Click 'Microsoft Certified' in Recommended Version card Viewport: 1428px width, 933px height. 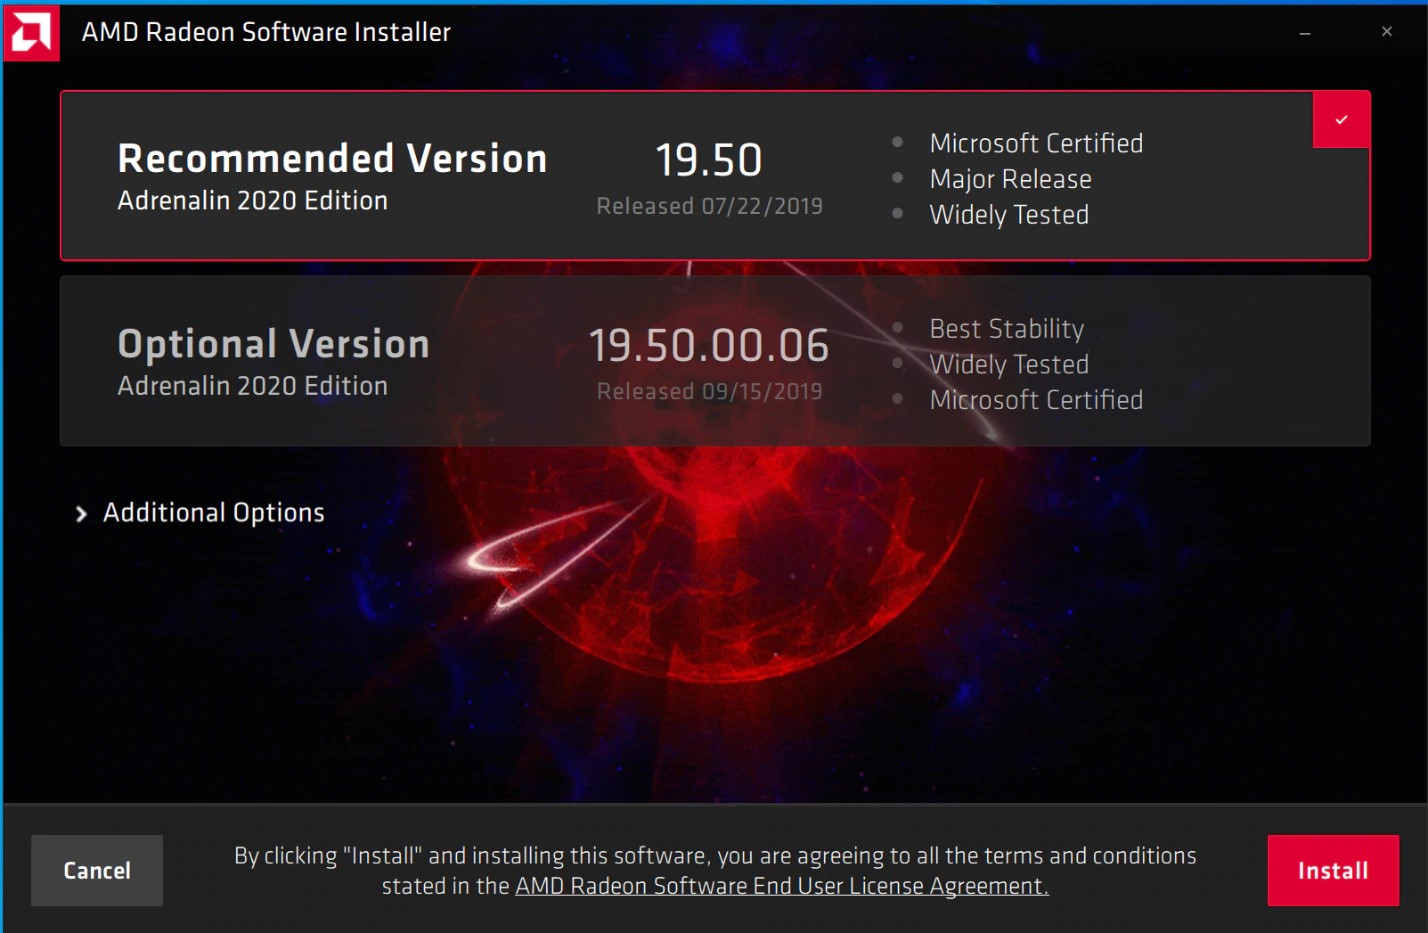pyautogui.click(x=1036, y=143)
